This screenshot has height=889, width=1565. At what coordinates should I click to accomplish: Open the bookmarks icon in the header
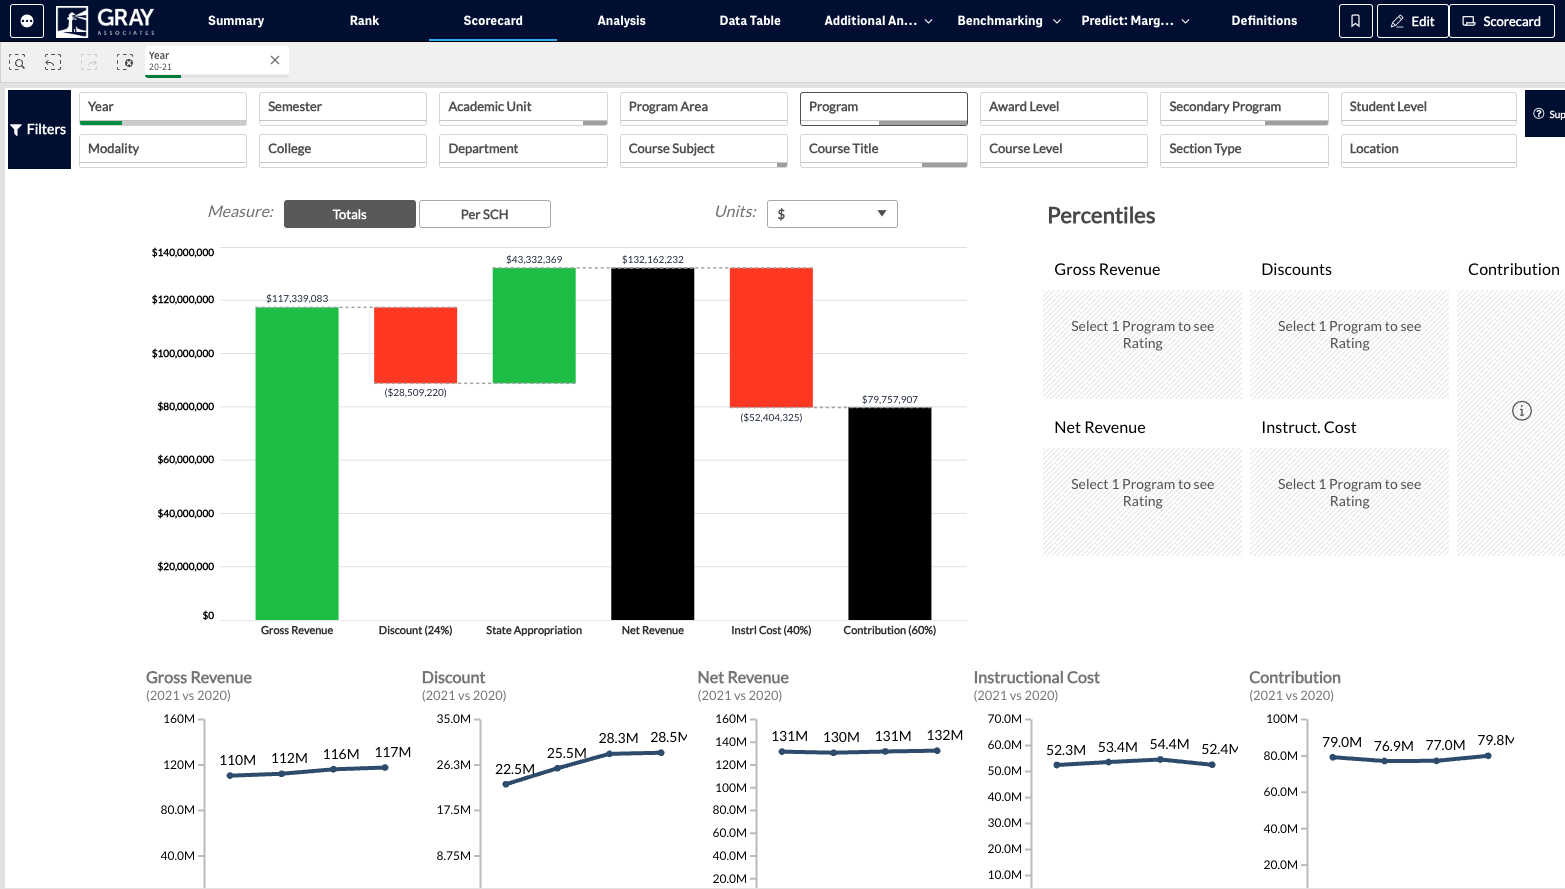pyautogui.click(x=1355, y=21)
